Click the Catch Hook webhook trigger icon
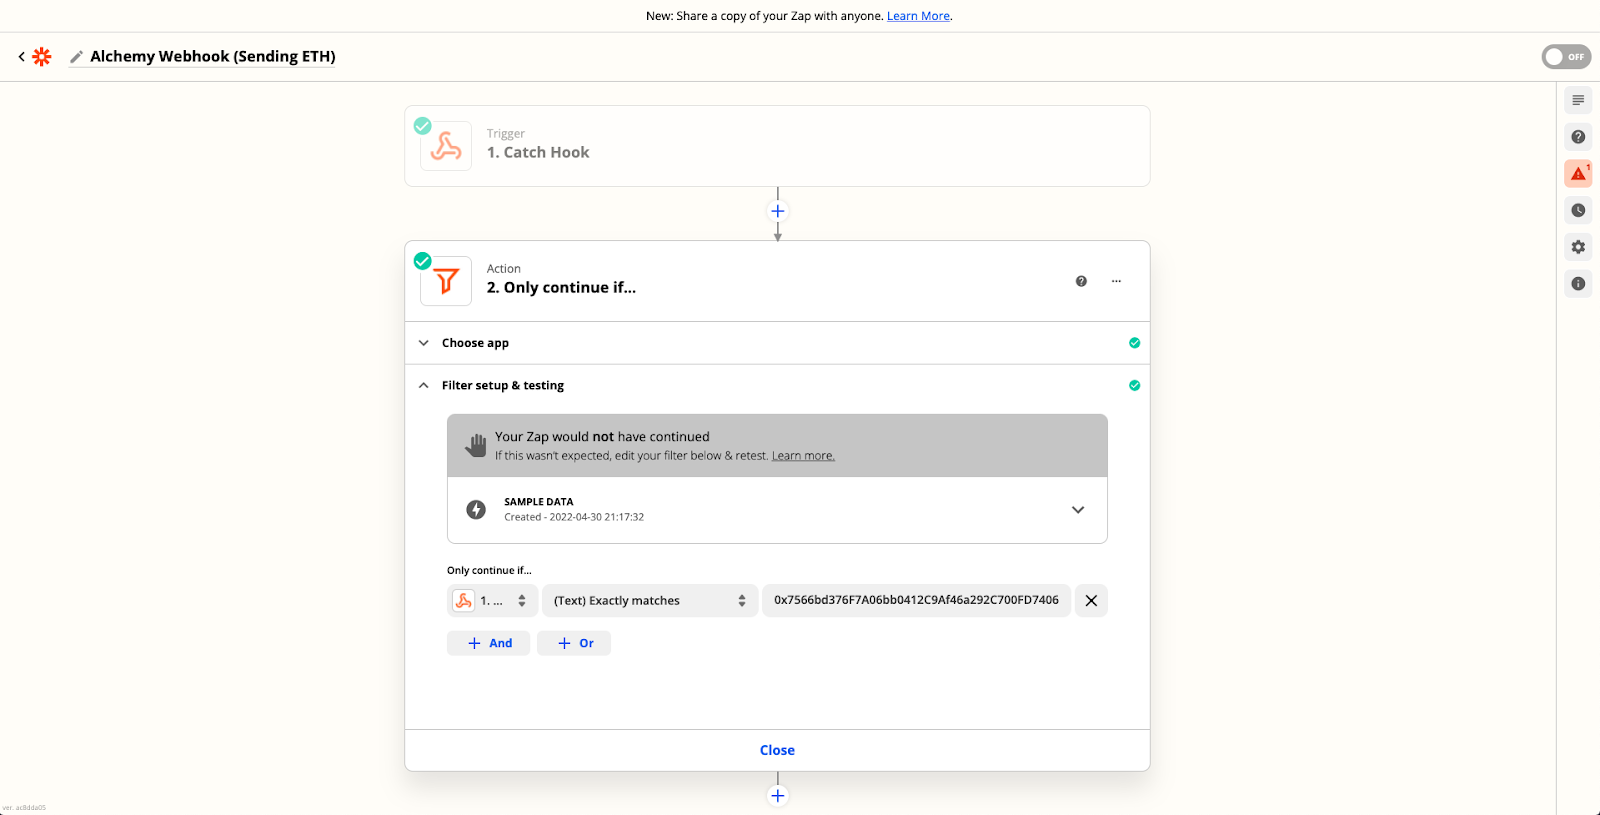Screen dimensions: 1600x815 [x=446, y=147]
